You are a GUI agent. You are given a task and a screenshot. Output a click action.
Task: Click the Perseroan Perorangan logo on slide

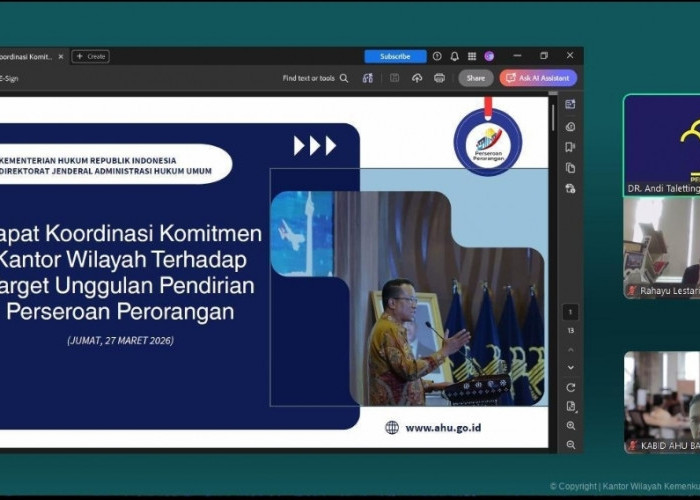pos(488,142)
